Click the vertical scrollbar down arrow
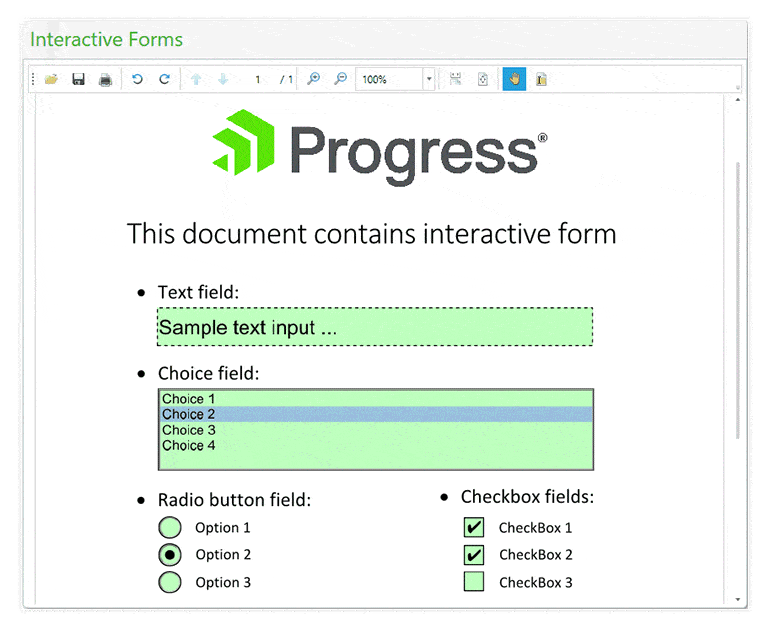This screenshot has height=630, width=770. pyautogui.click(x=738, y=600)
